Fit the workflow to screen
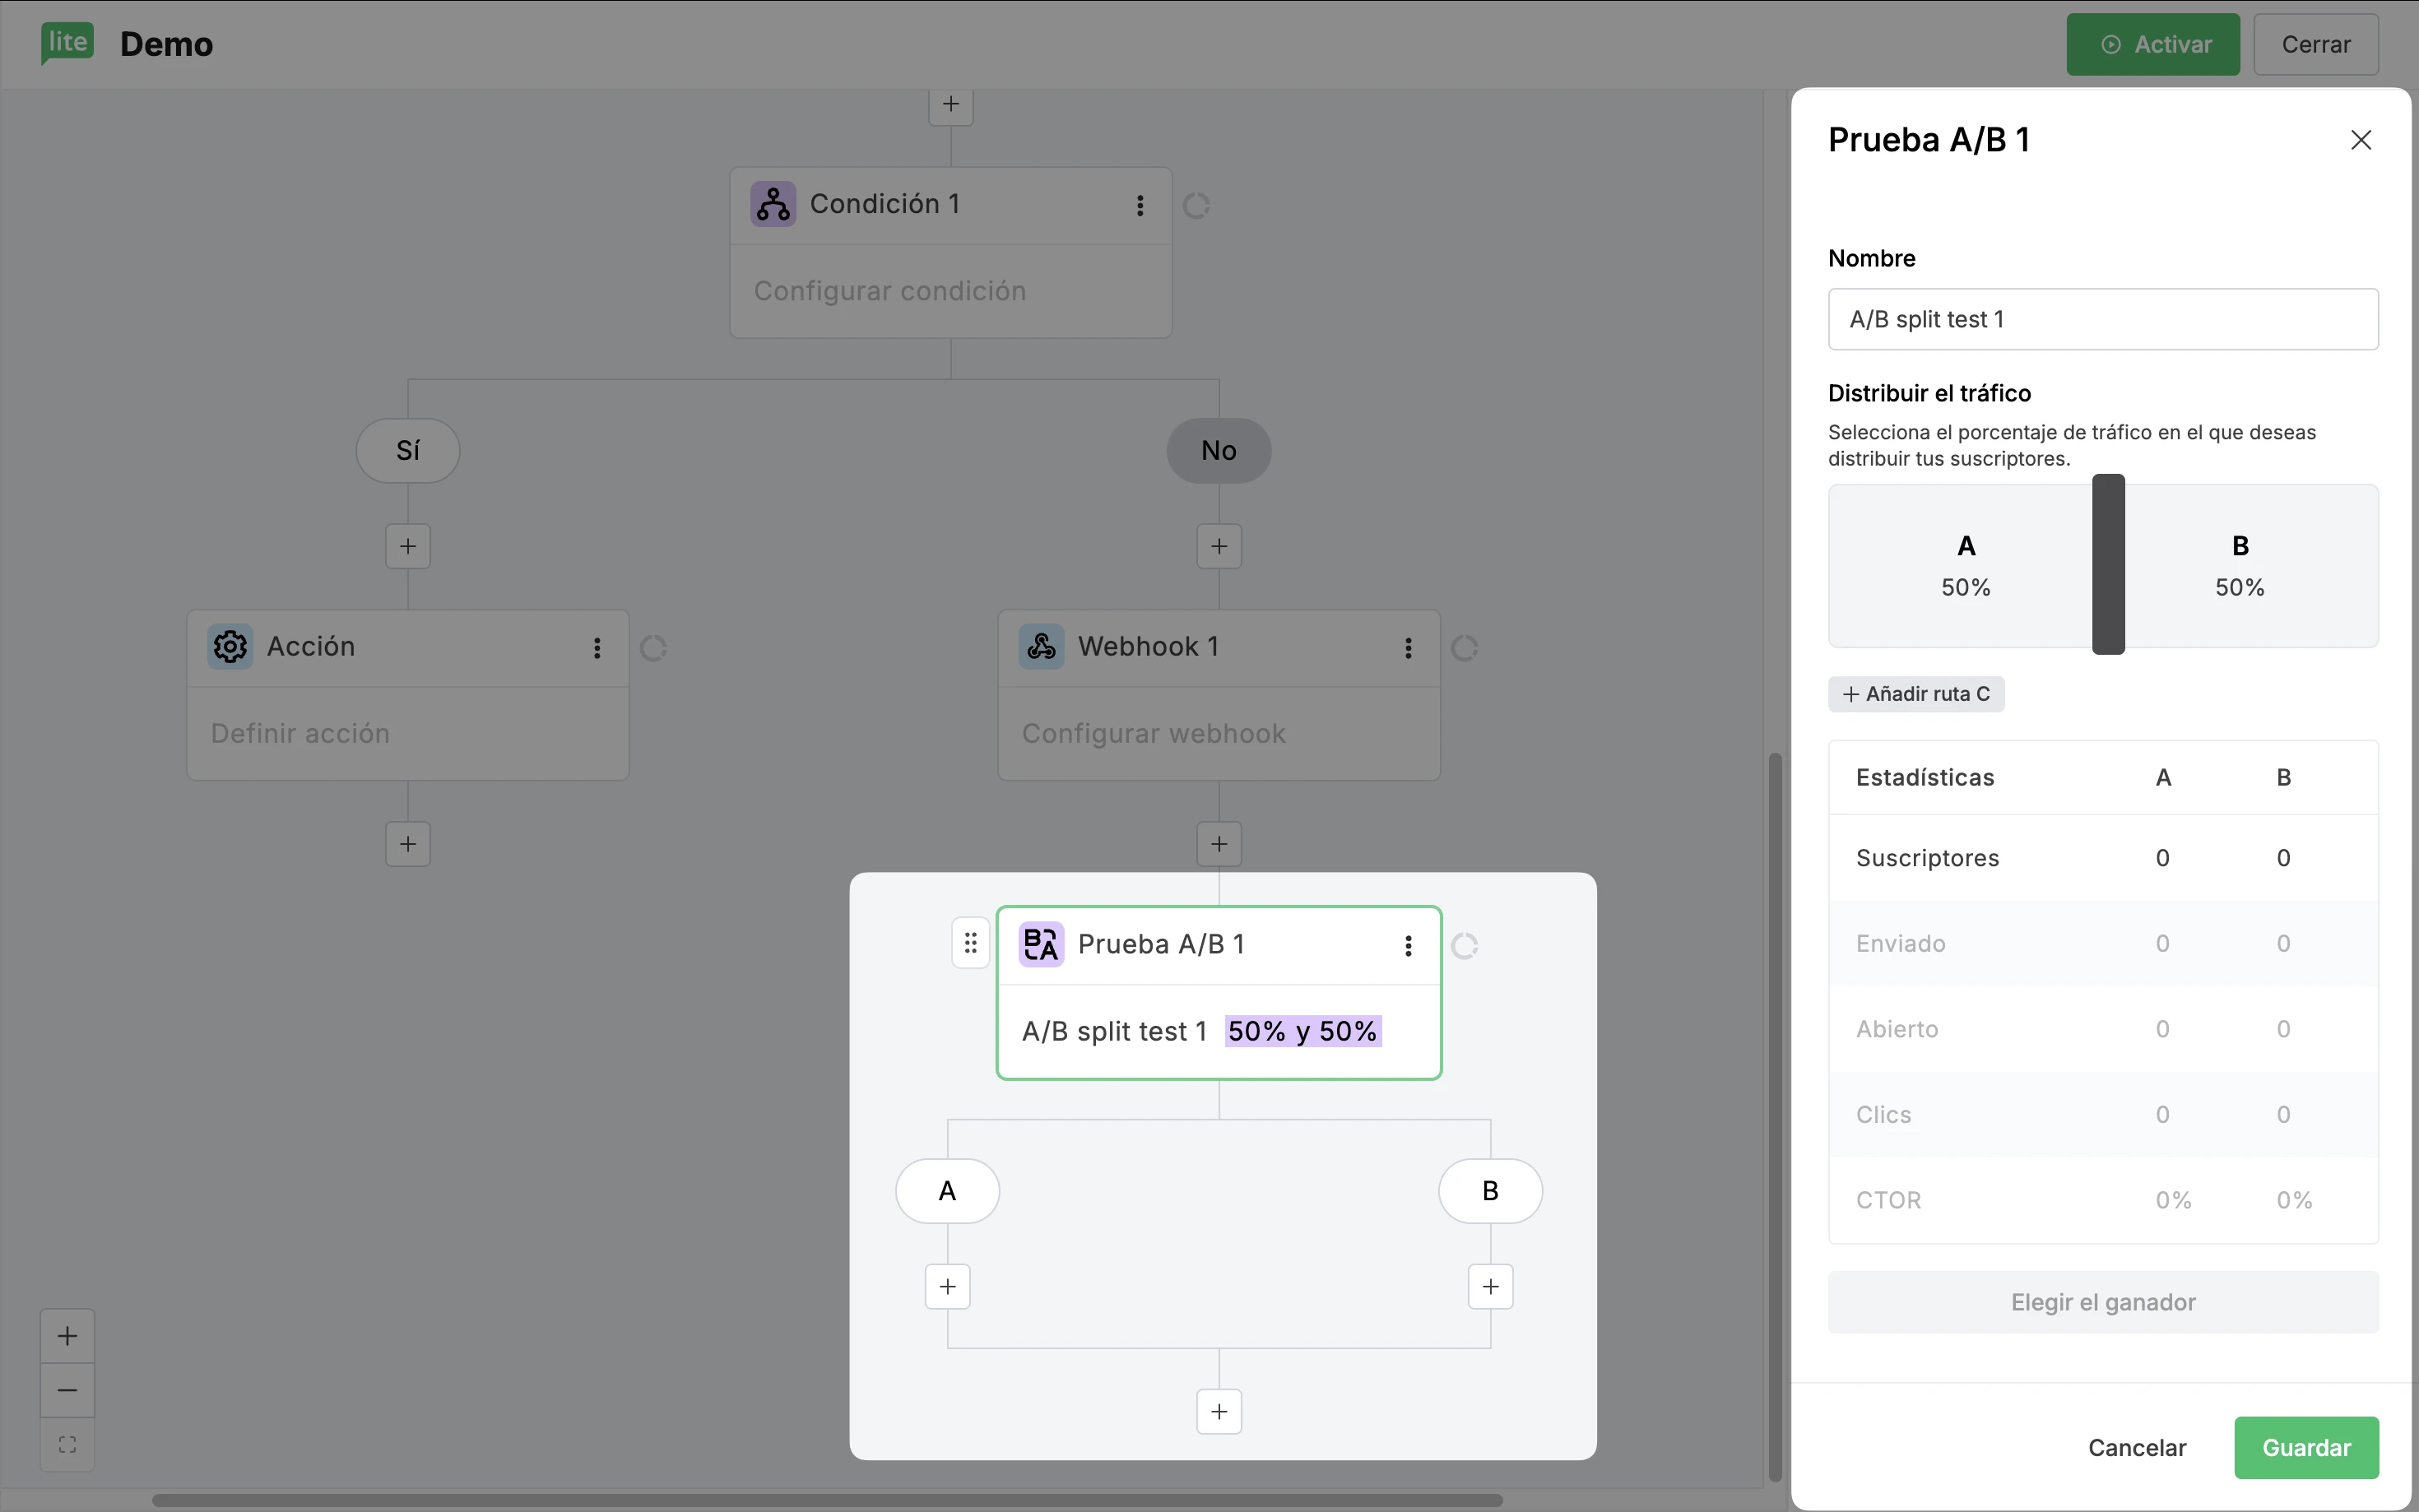 coord(67,1445)
